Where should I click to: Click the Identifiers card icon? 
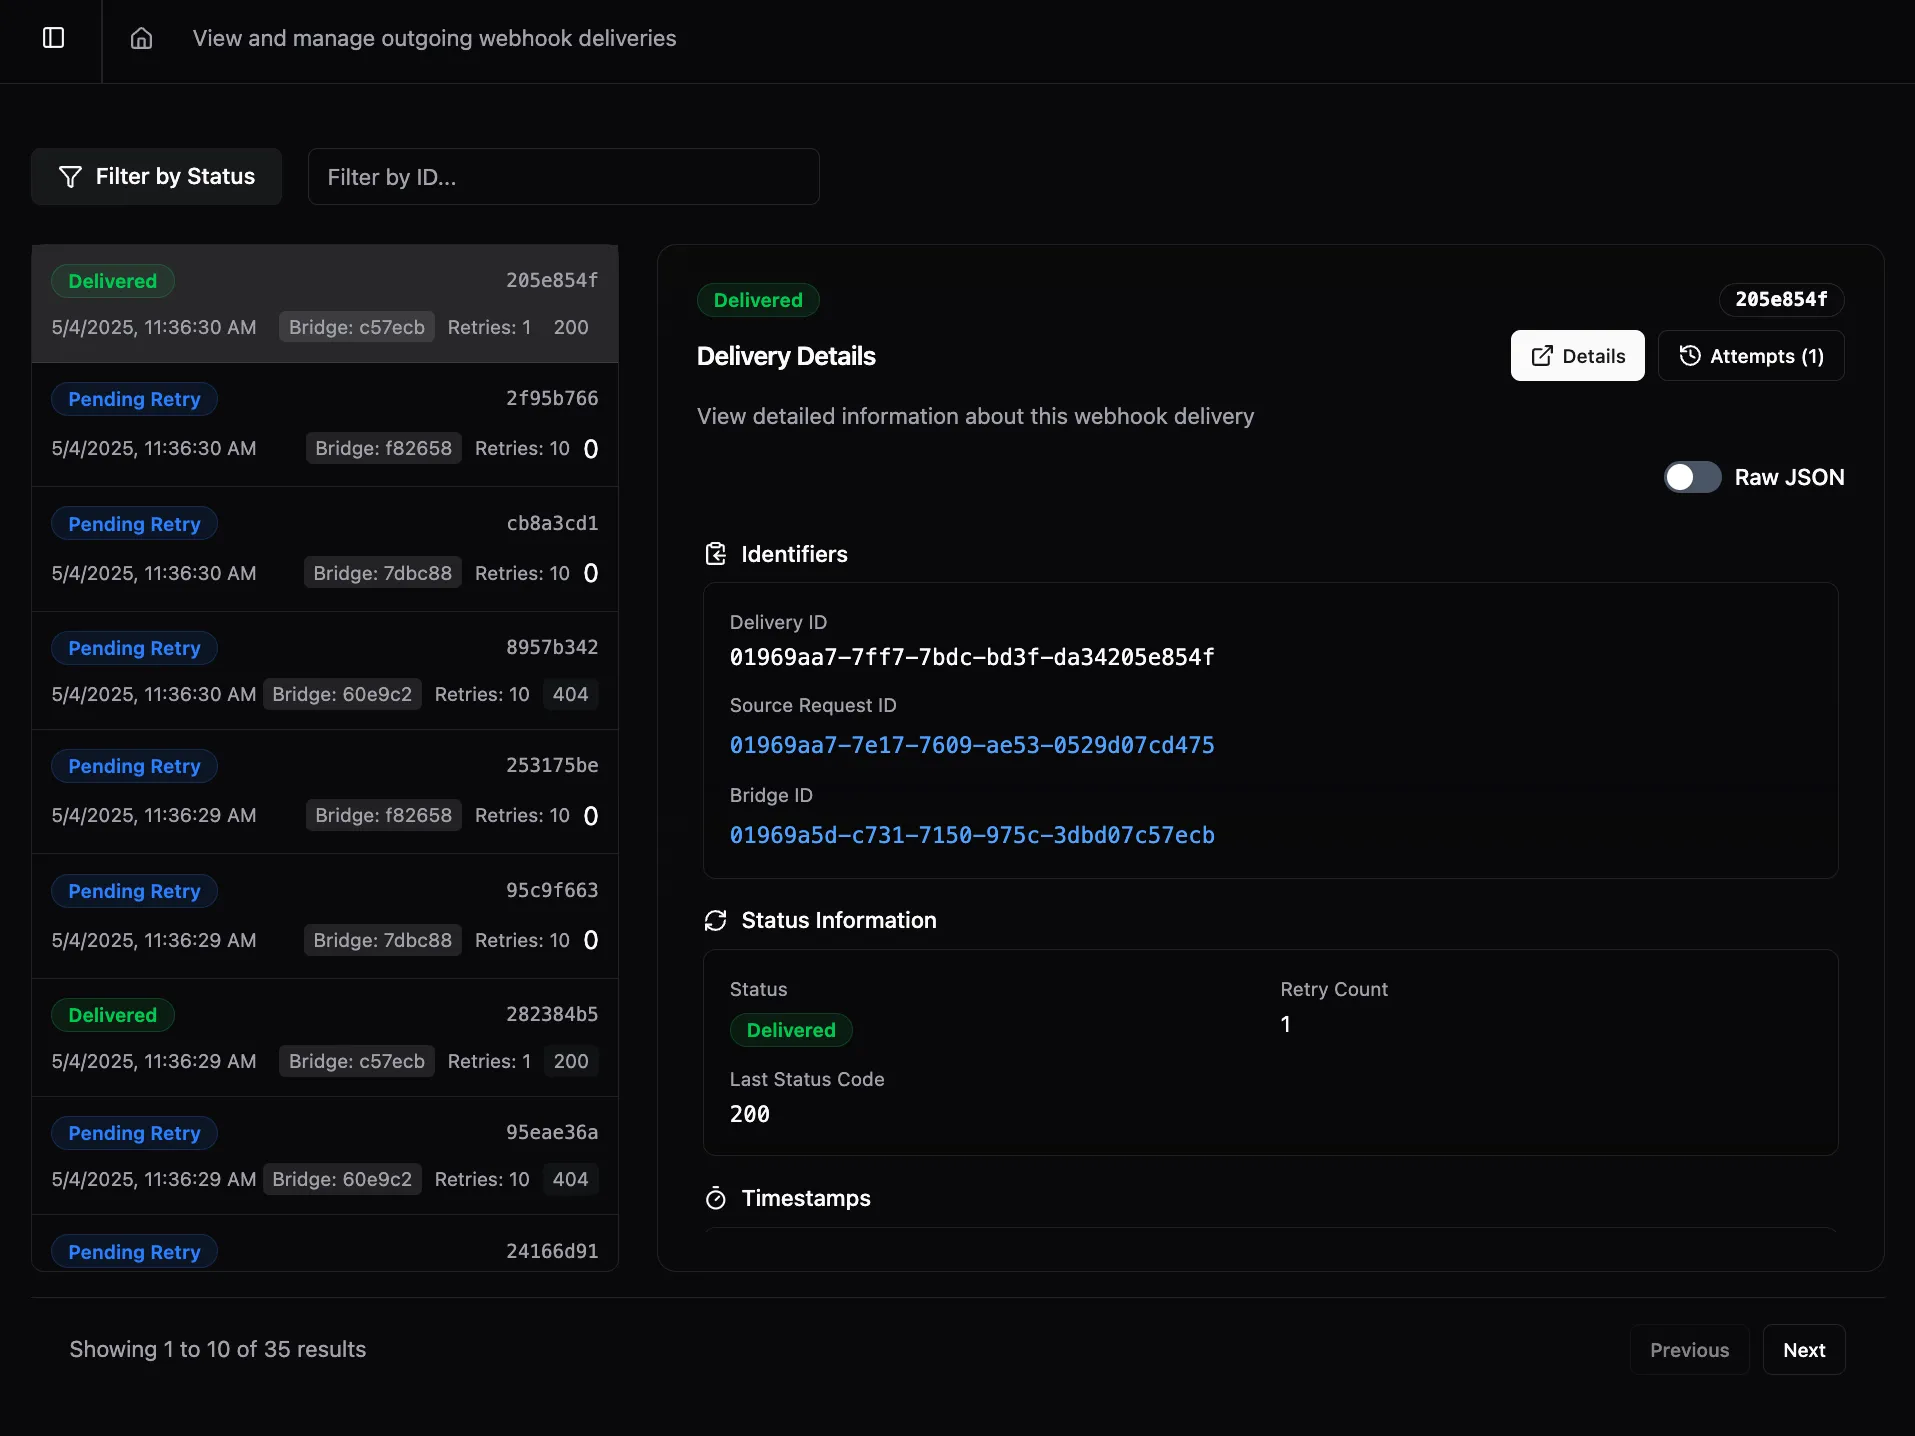coord(715,553)
